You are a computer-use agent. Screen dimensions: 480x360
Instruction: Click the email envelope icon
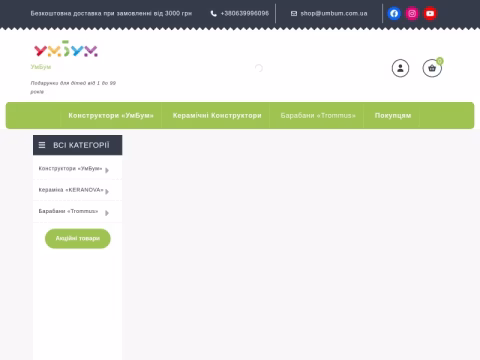coord(294,14)
